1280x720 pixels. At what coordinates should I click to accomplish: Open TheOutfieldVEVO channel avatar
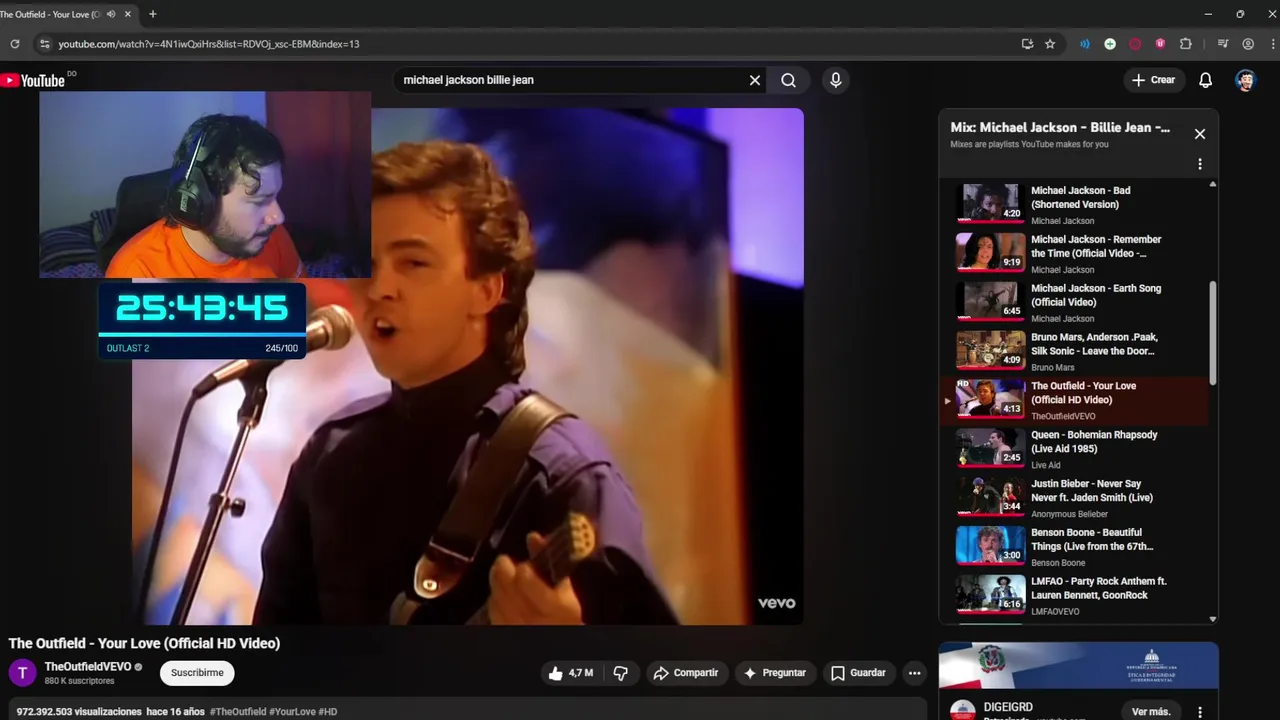pos(22,673)
